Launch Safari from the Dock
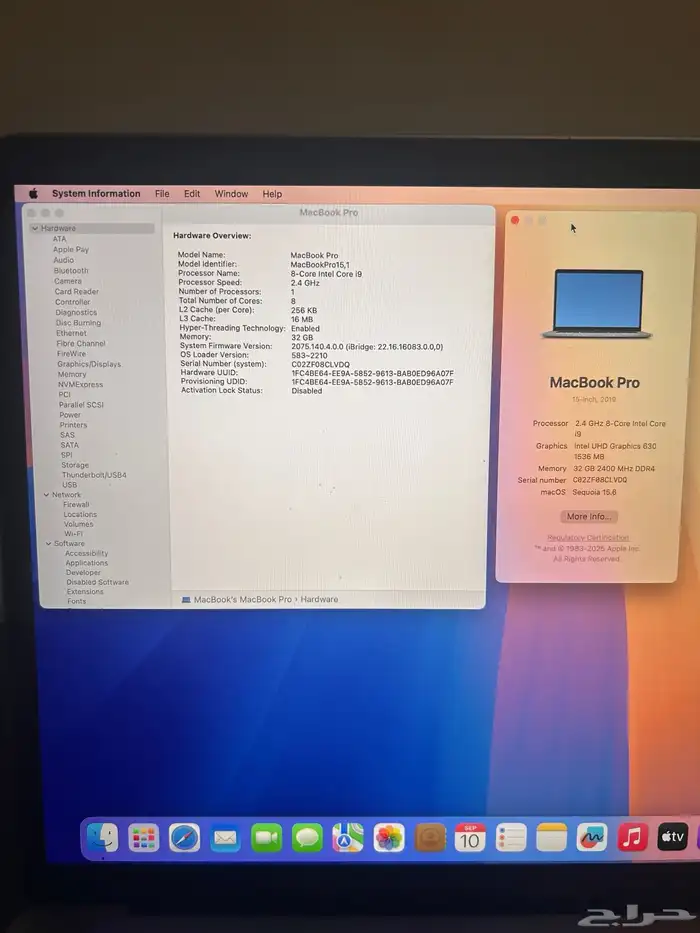The height and width of the screenshot is (933, 700). coord(185,838)
